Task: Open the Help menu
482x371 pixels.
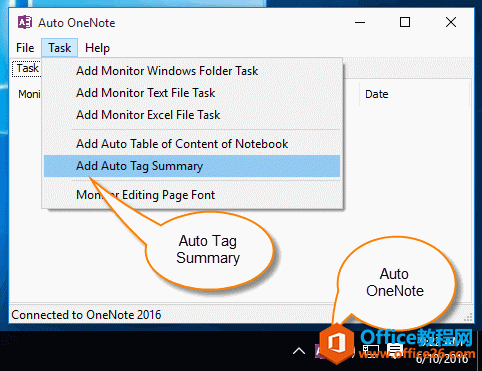Action: 97,48
